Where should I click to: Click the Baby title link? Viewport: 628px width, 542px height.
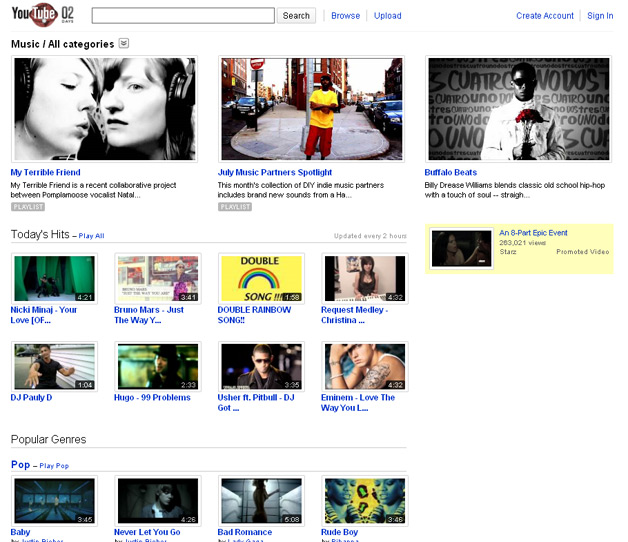20,532
